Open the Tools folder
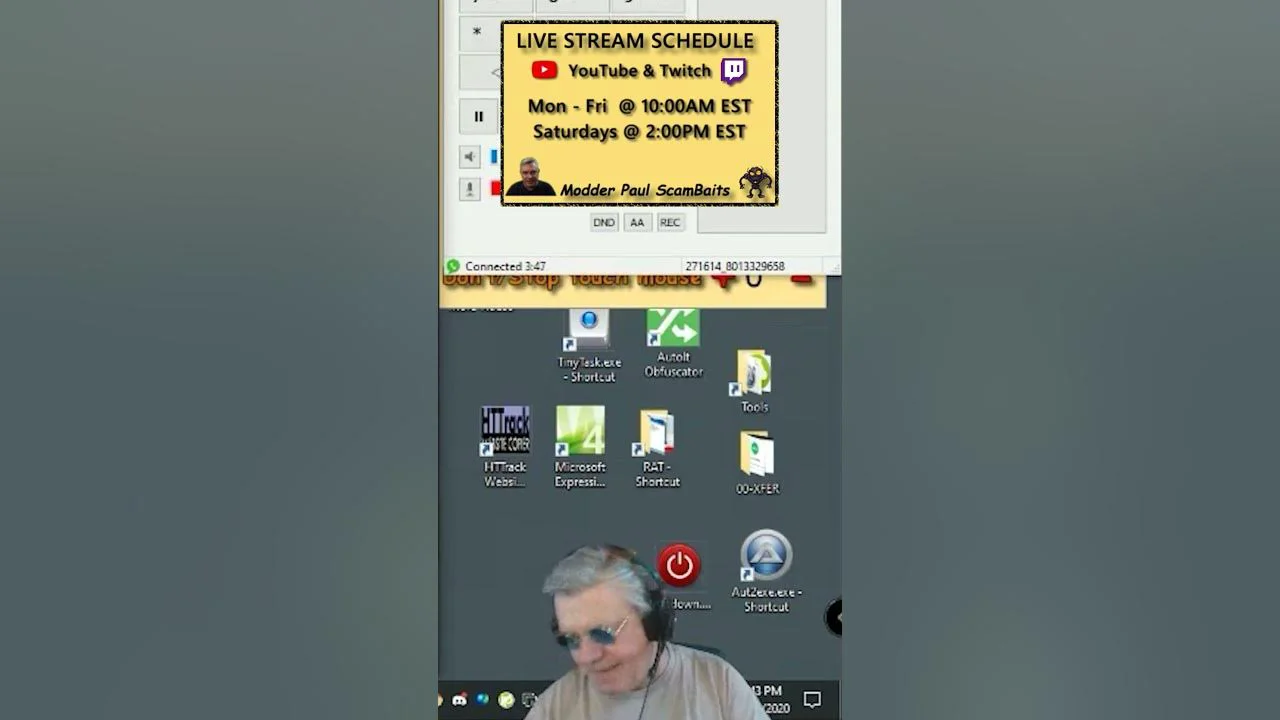Image resolution: width=1280 pixels, height=720 pixels. (x=754, y=374)
